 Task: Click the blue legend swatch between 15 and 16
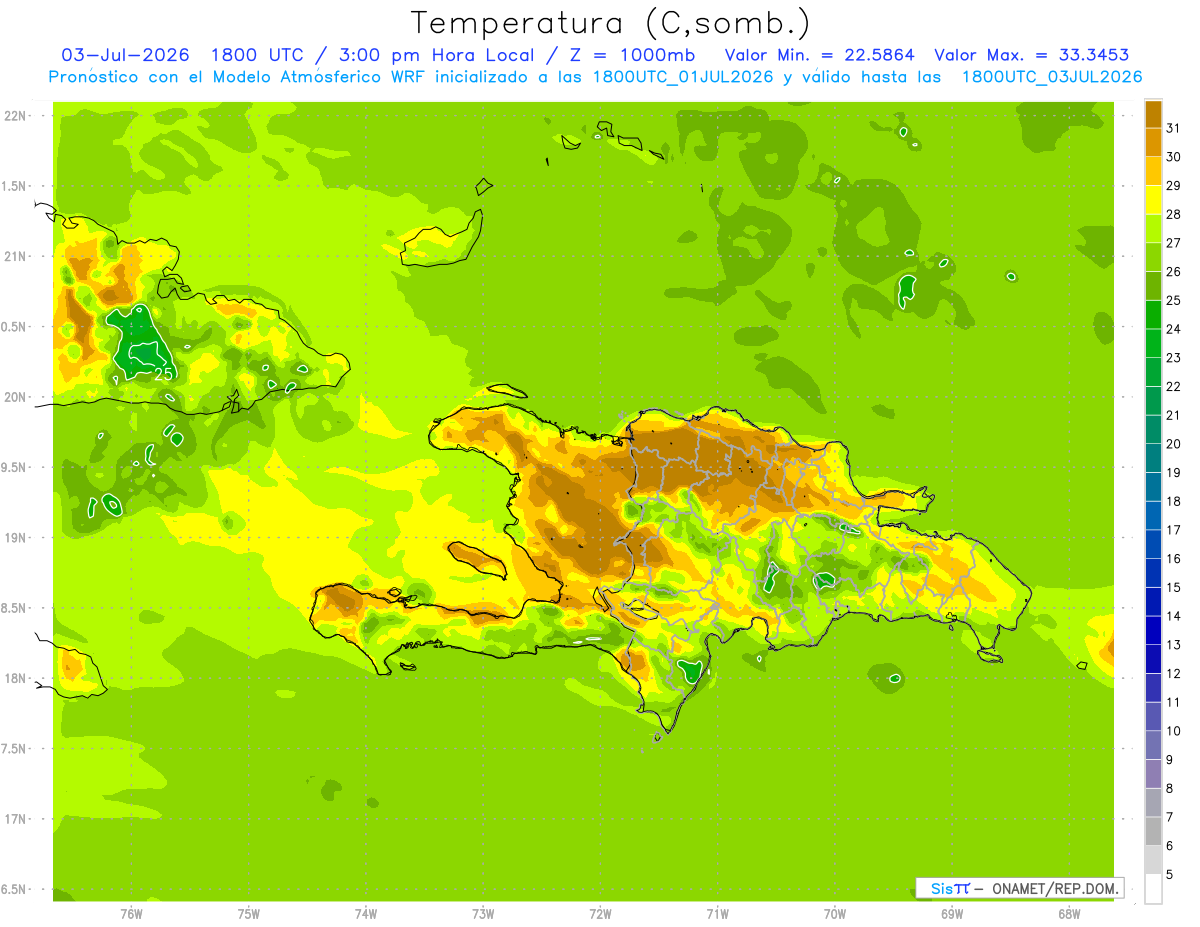coord(1153,573)
